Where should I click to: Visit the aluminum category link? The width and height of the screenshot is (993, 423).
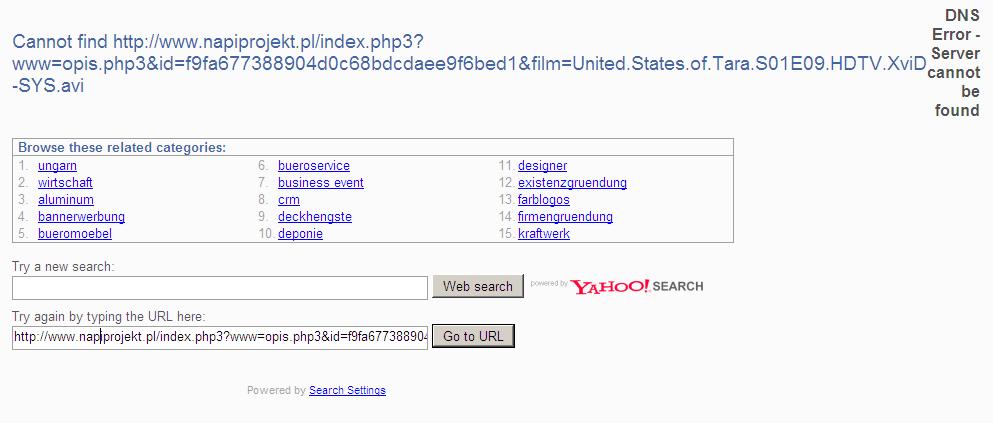66,200
